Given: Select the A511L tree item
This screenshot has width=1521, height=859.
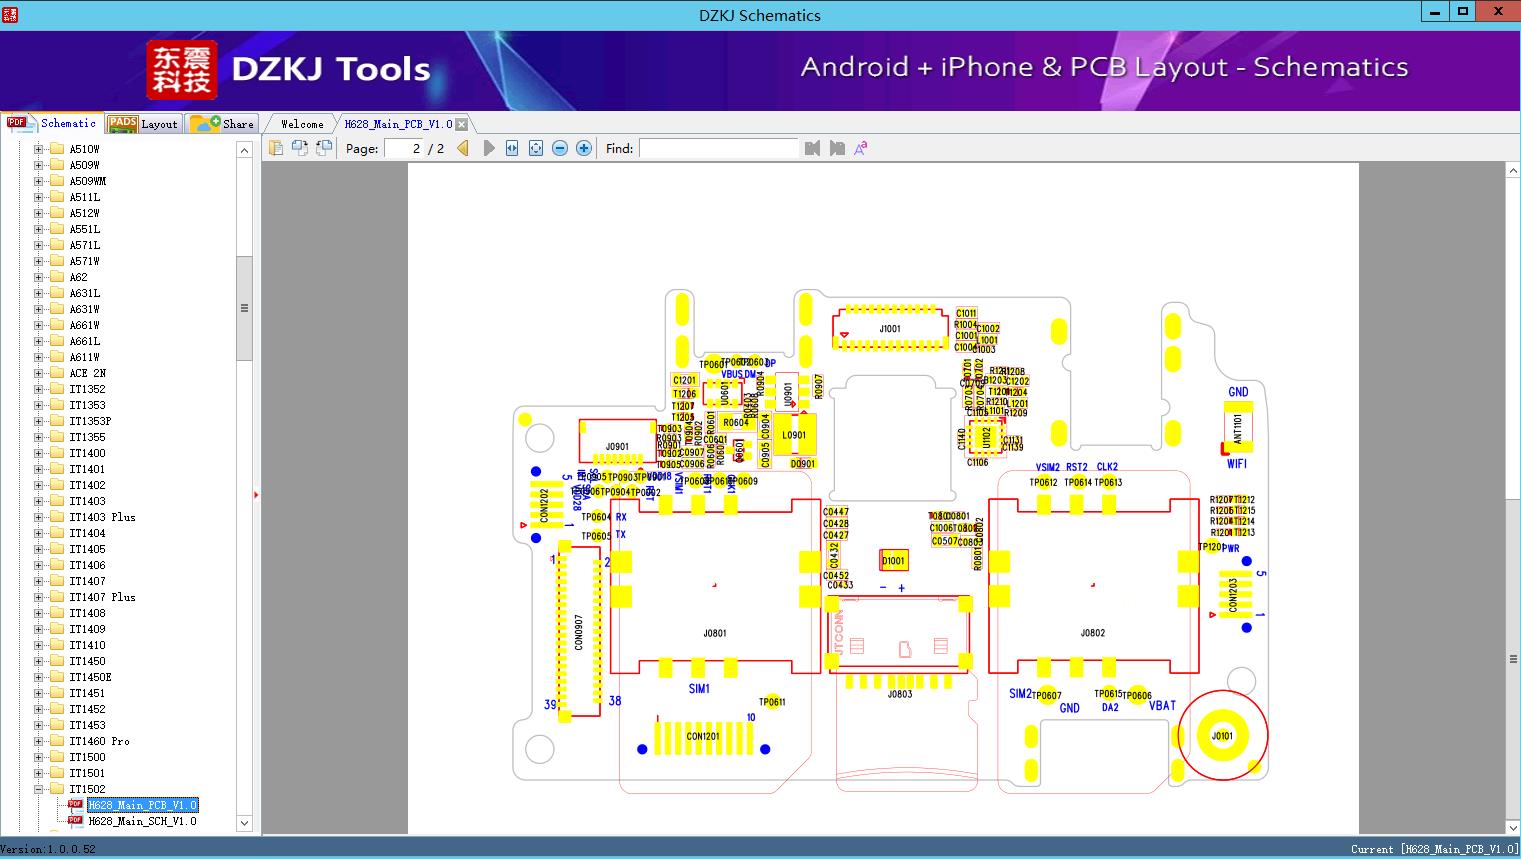Looking at the screenshot, I should 84,197.
